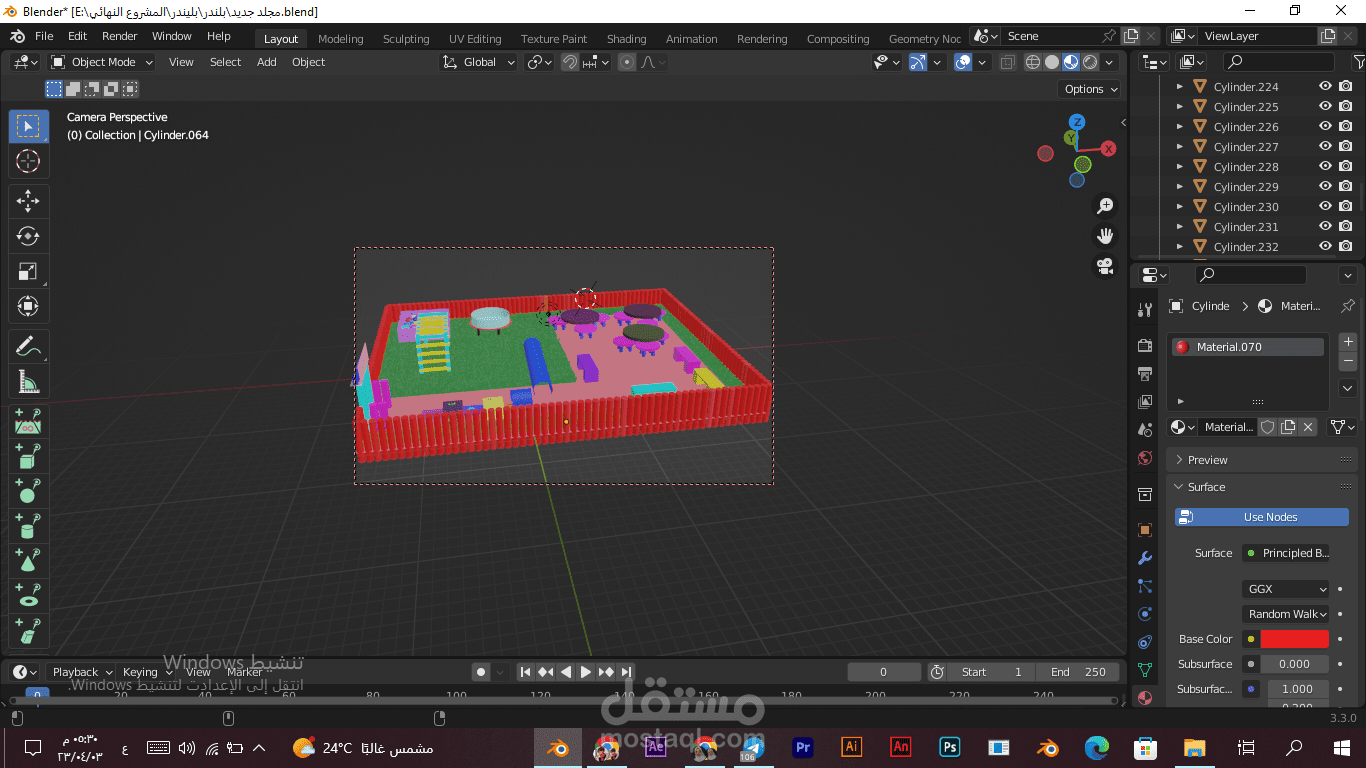This screenshot has width=1366, height=768.
Task: Click the Use Nodes button
Action: point(1262,517)
